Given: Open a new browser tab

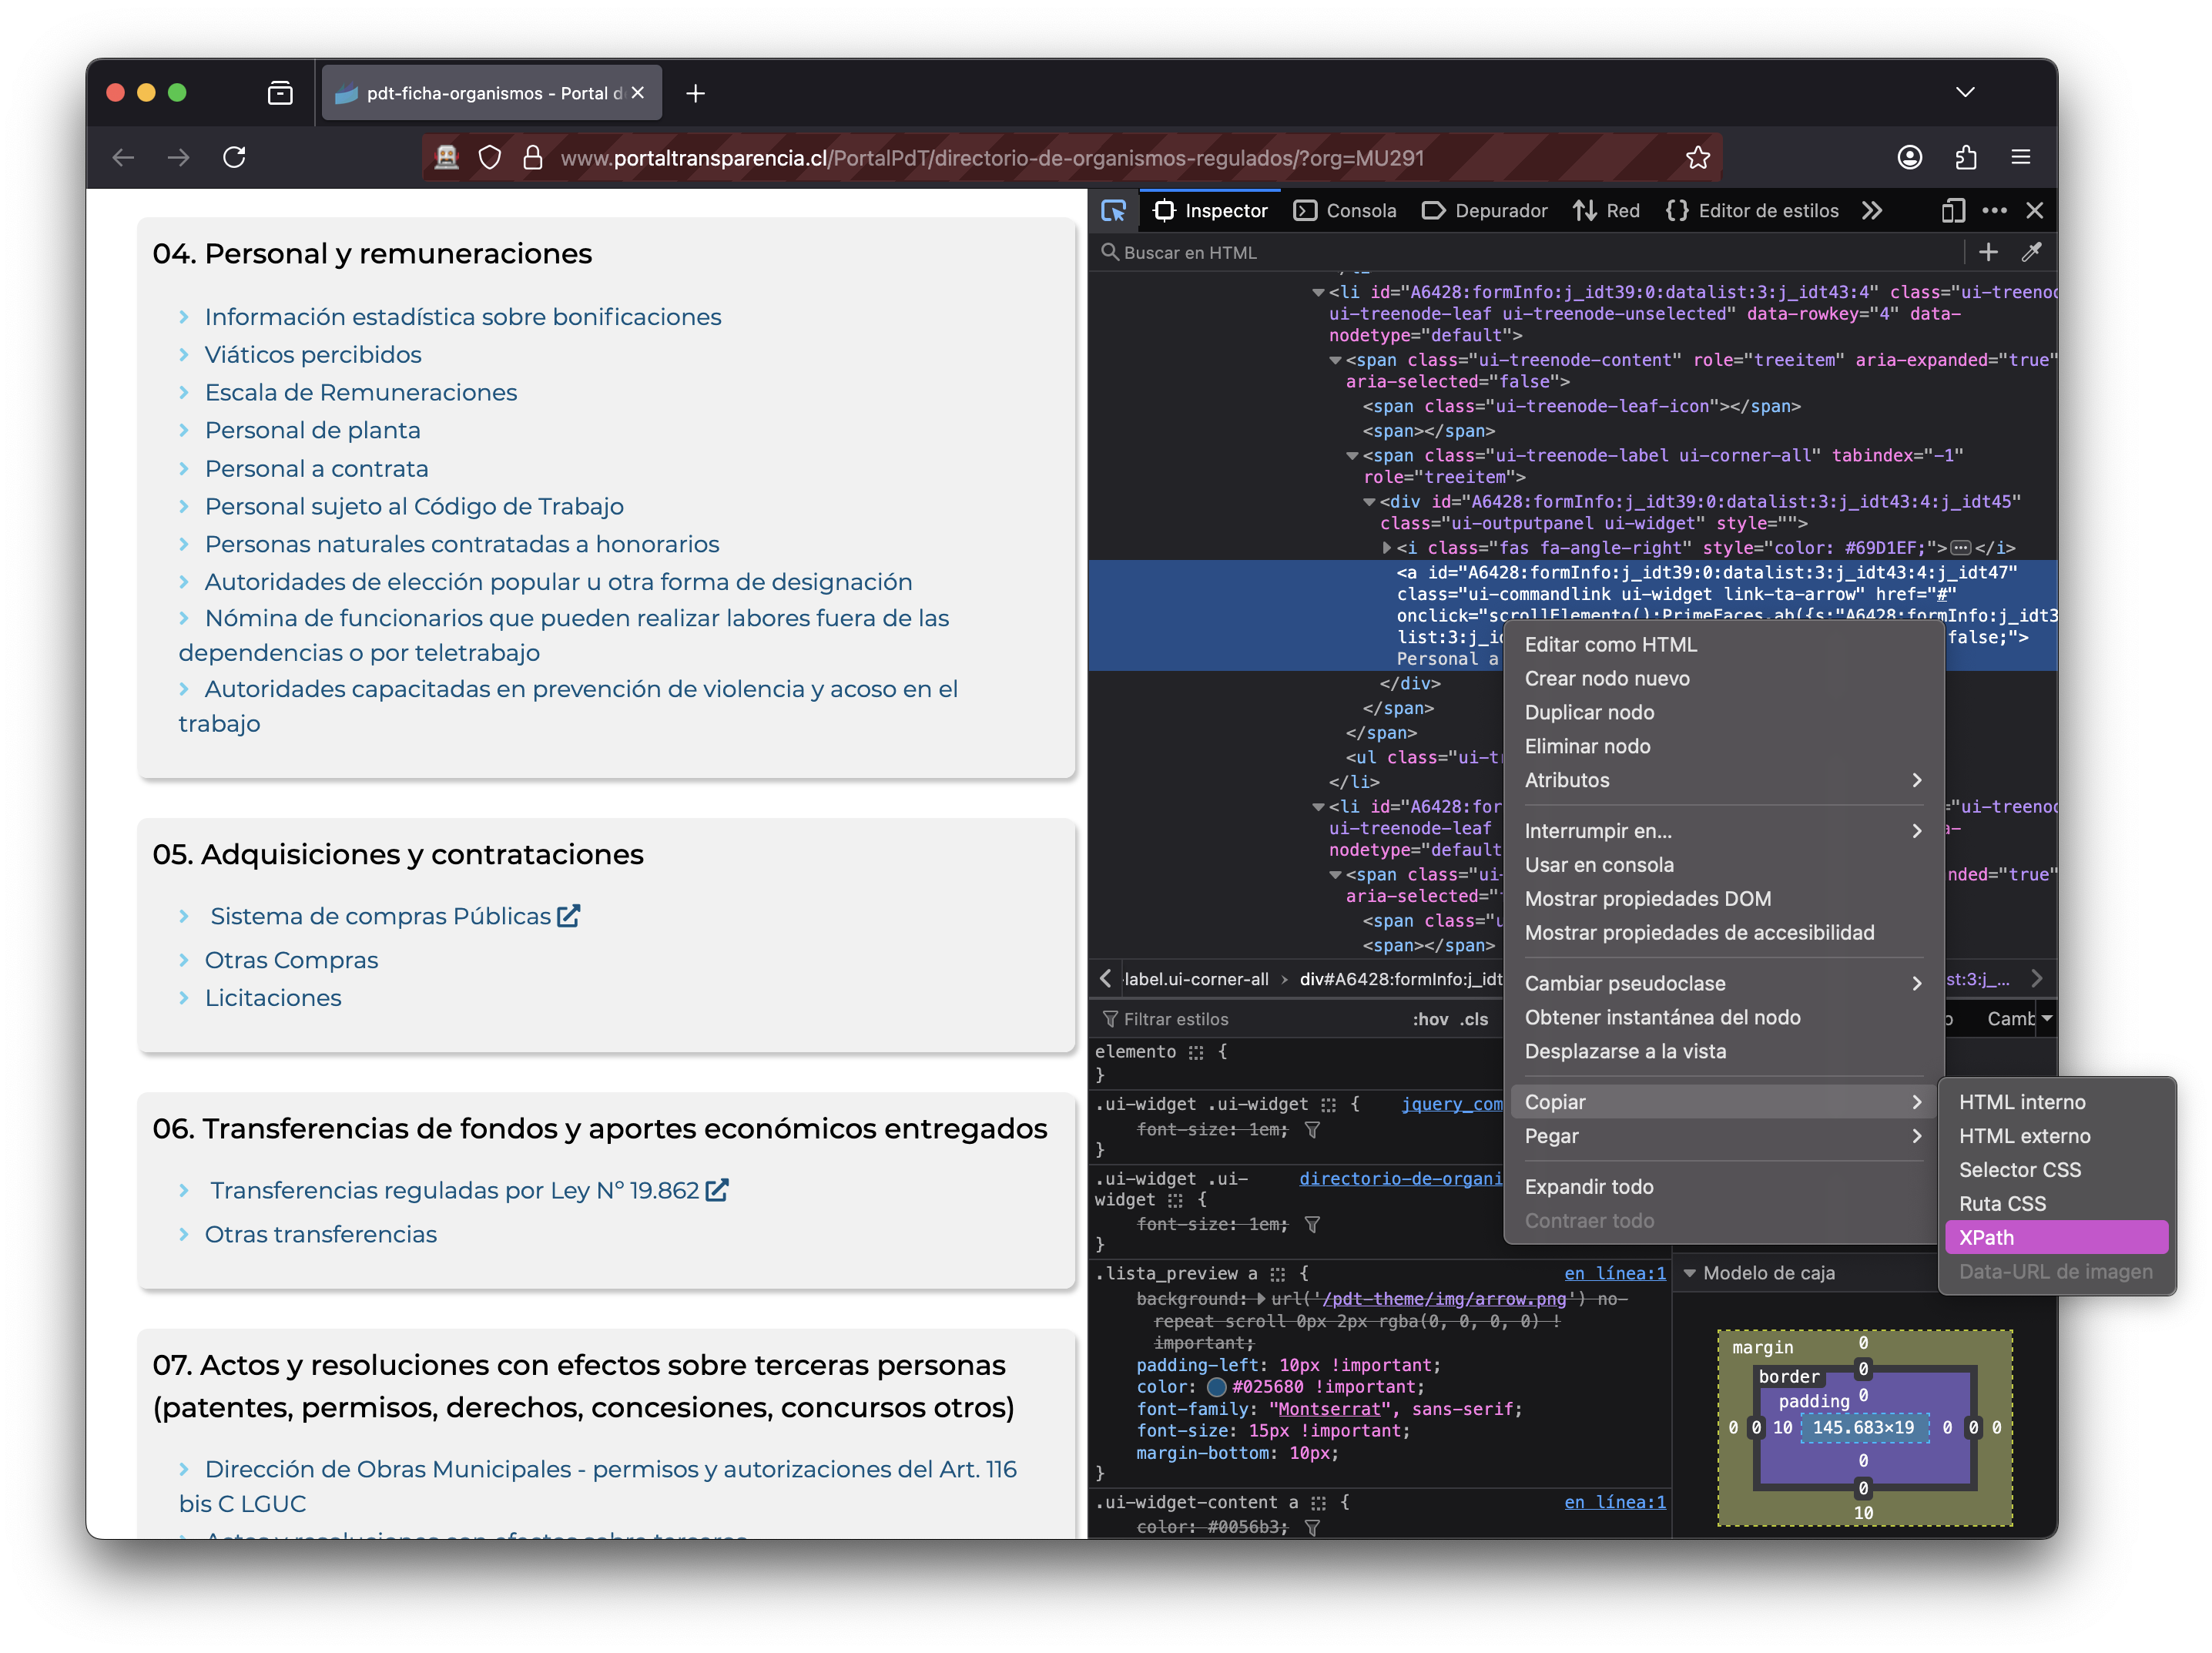Looking at the screenshot, I should pos(695,93).
